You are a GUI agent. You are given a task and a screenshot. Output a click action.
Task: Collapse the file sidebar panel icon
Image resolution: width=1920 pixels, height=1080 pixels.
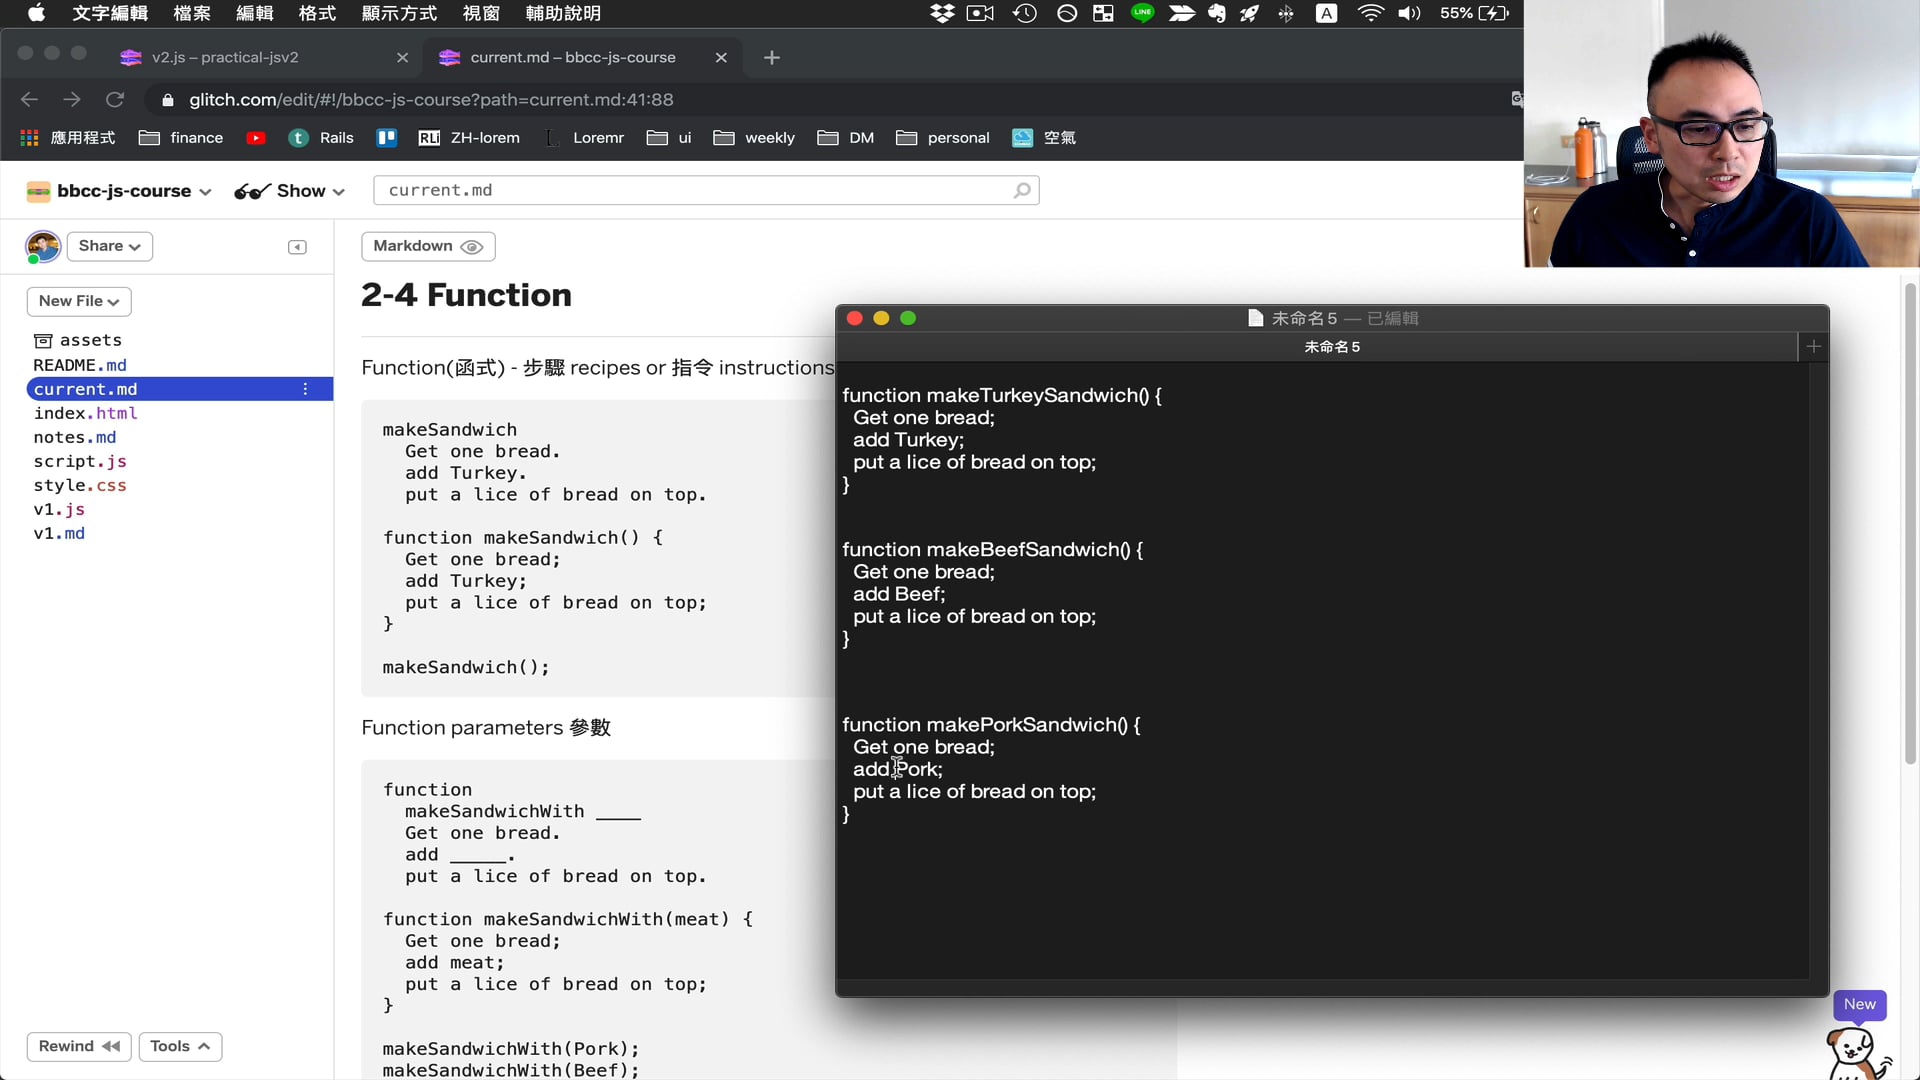(x=297, y=247)
